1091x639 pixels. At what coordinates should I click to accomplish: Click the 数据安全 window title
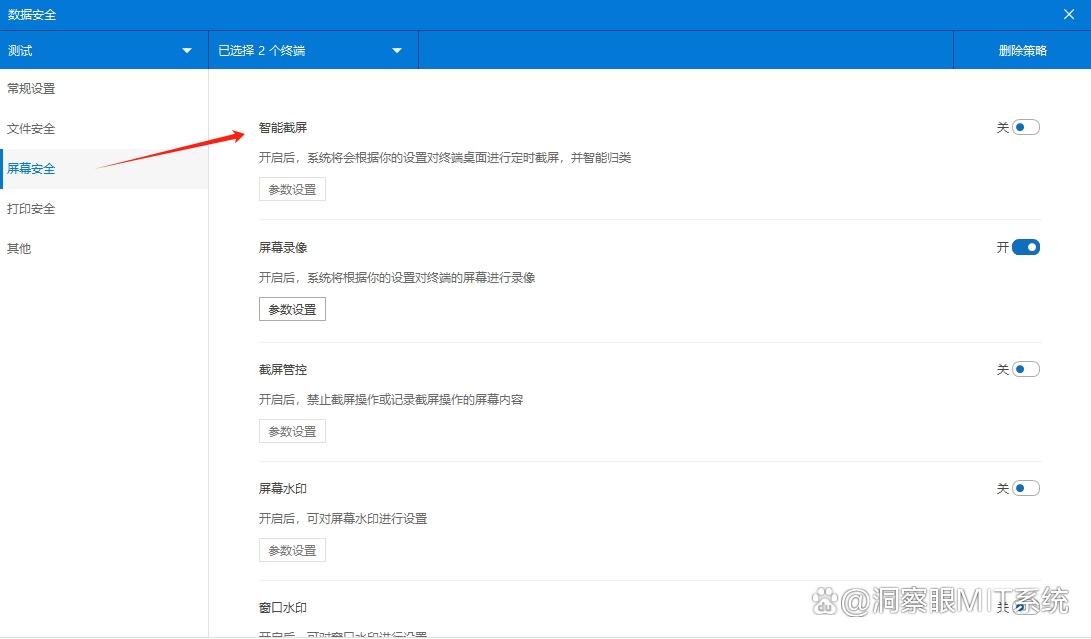(x=31, y=14)
